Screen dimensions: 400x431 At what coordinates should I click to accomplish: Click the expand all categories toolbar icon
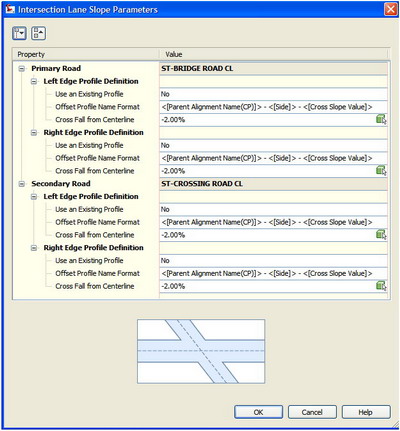point(19,33)
